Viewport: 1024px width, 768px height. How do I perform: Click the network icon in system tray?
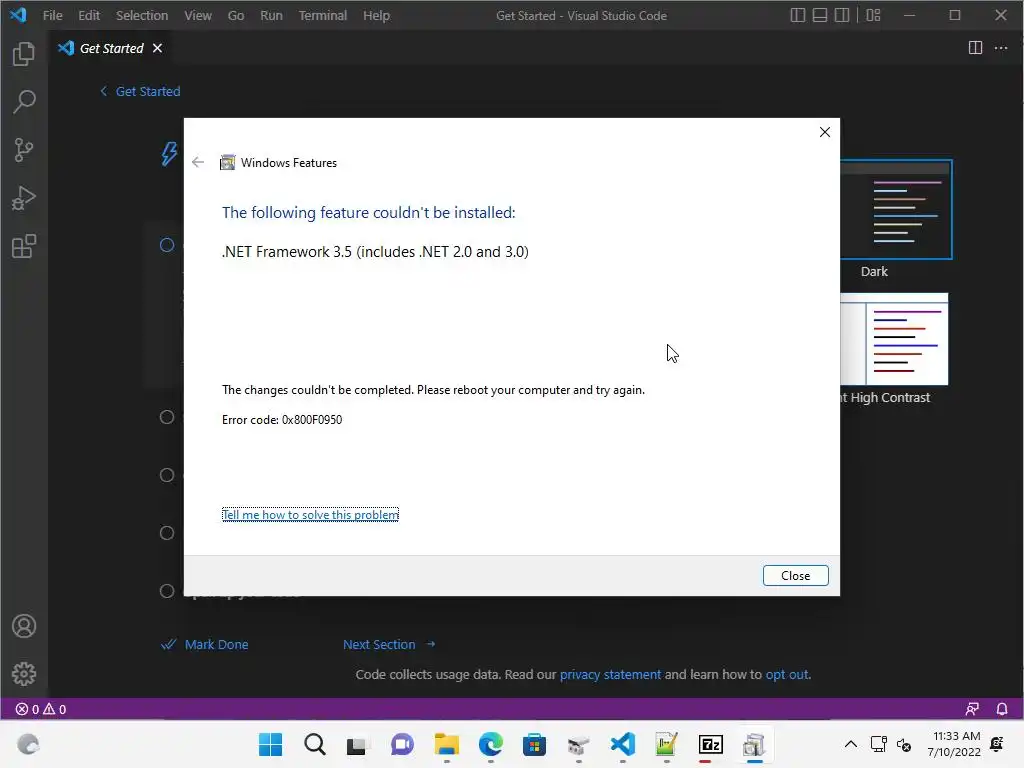(x=878, y=744)
